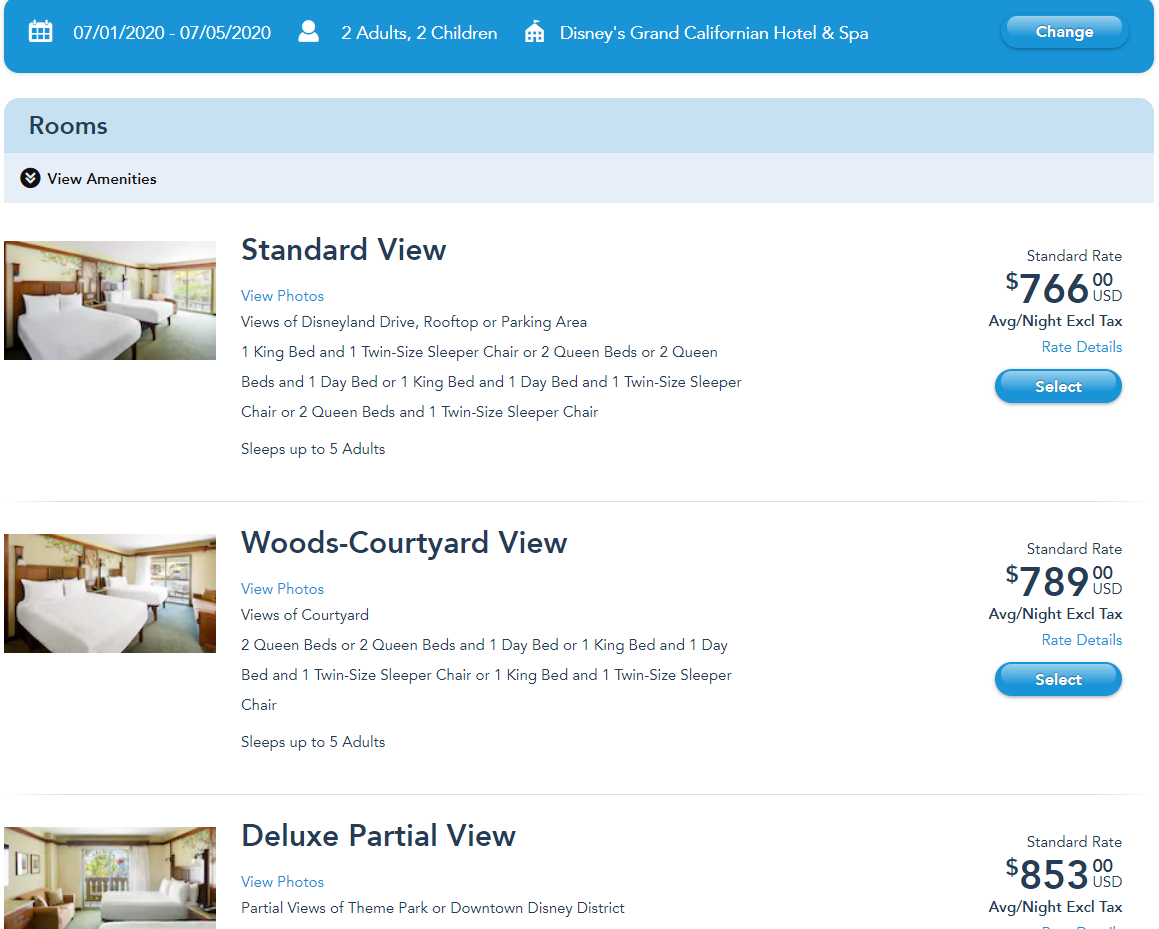Open View Photos for Deluxe Partial View
1159x929 pixels.
(282, 882)
